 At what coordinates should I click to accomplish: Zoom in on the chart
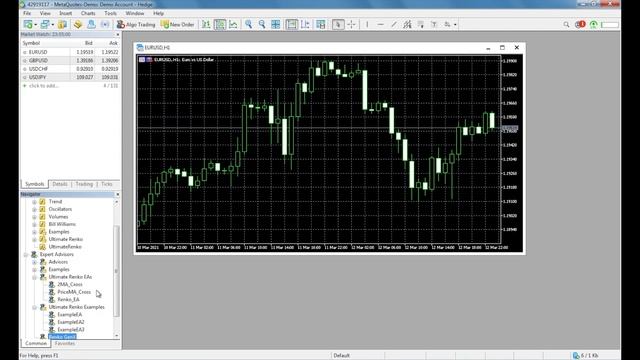(x=248, y=24)
